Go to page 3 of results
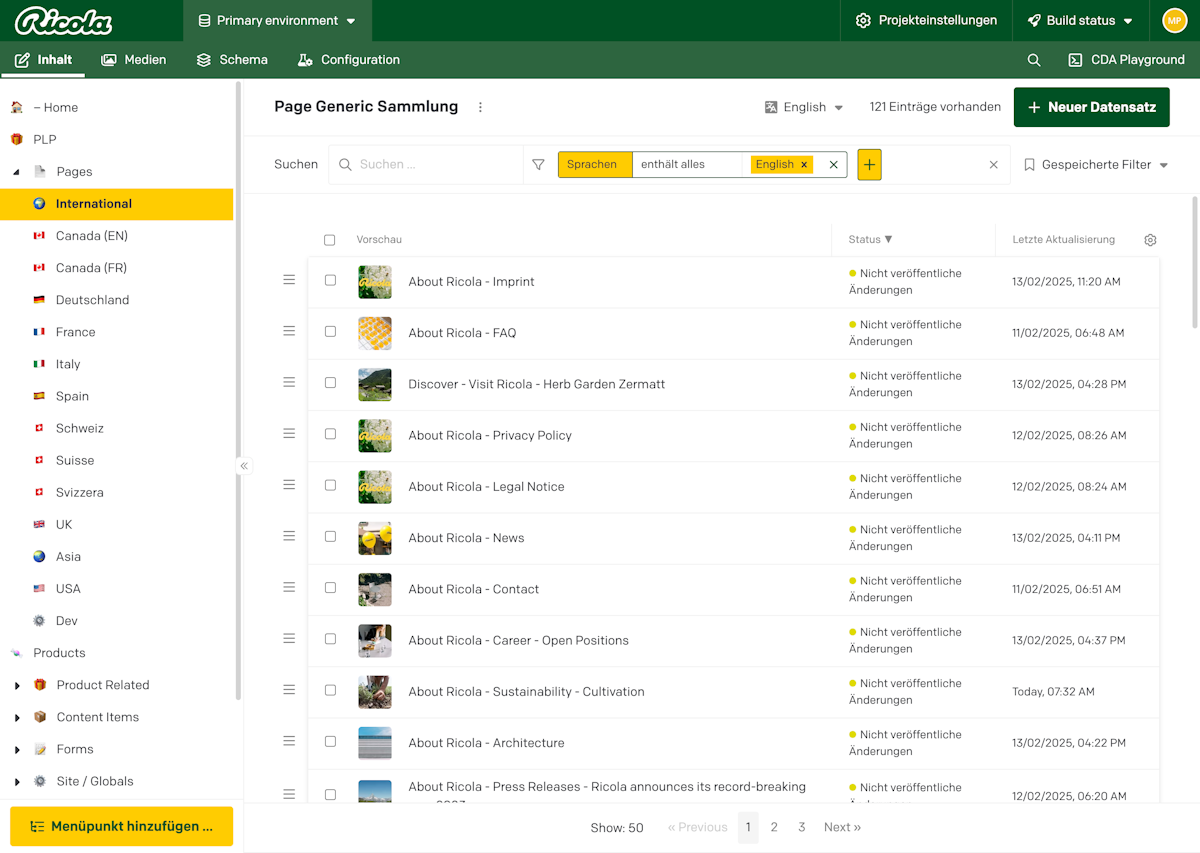This screenshot has width=1200, height=853. [x=801, y=827]
